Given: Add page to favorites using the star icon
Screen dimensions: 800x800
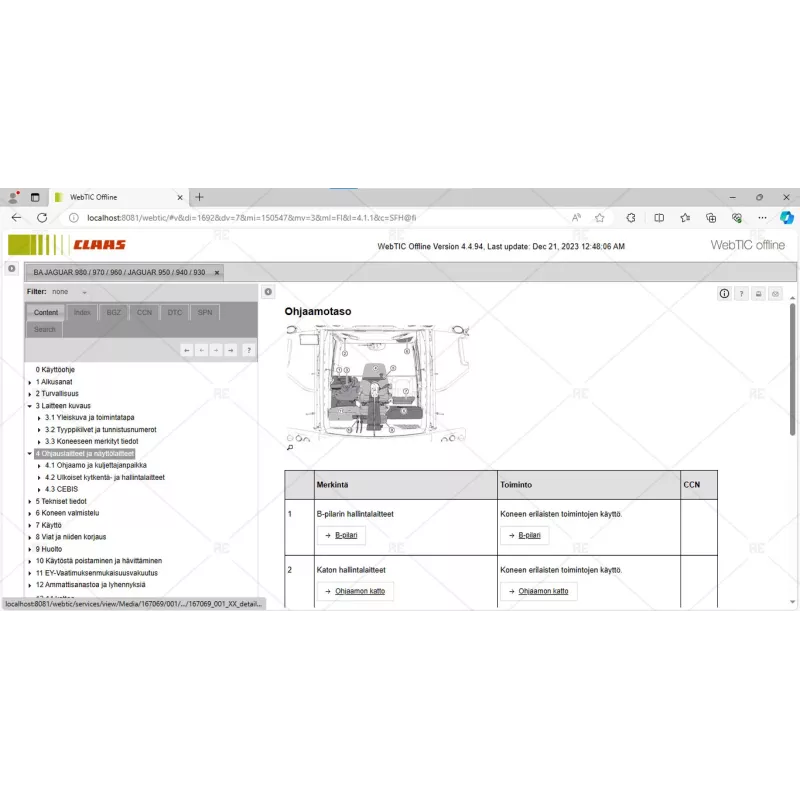Looking at the screenshot, I should [598, 217].
